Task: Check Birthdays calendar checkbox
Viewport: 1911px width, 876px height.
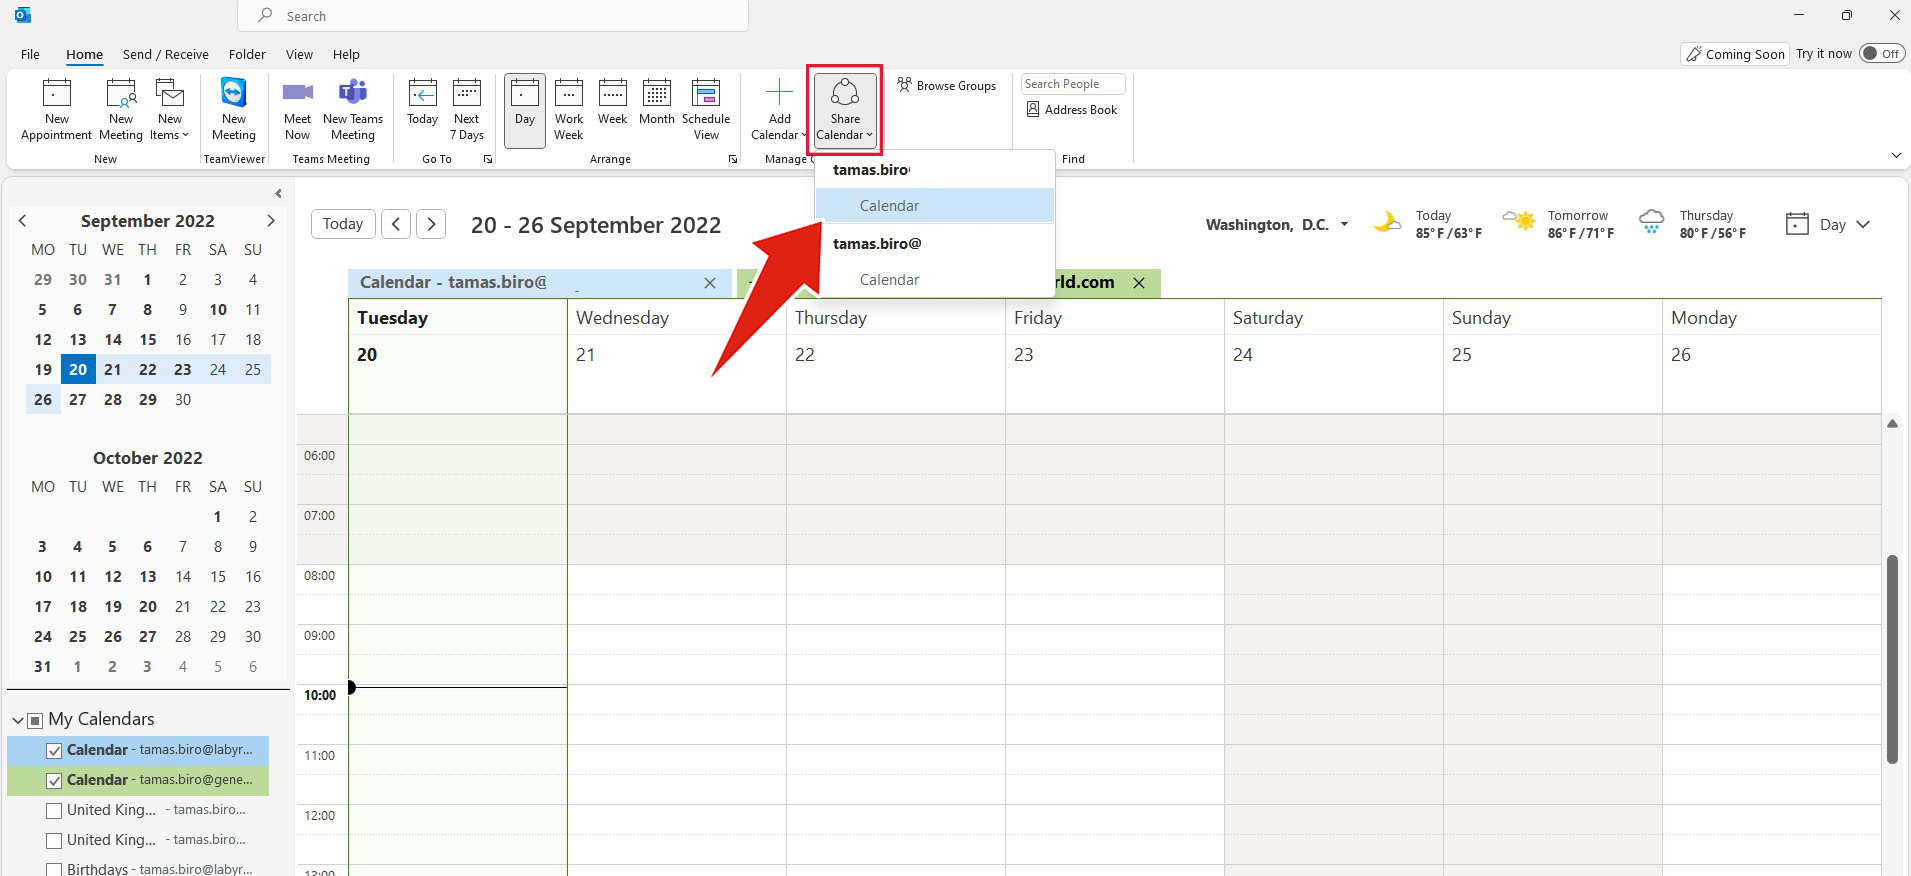Action: tap(54, 869)
